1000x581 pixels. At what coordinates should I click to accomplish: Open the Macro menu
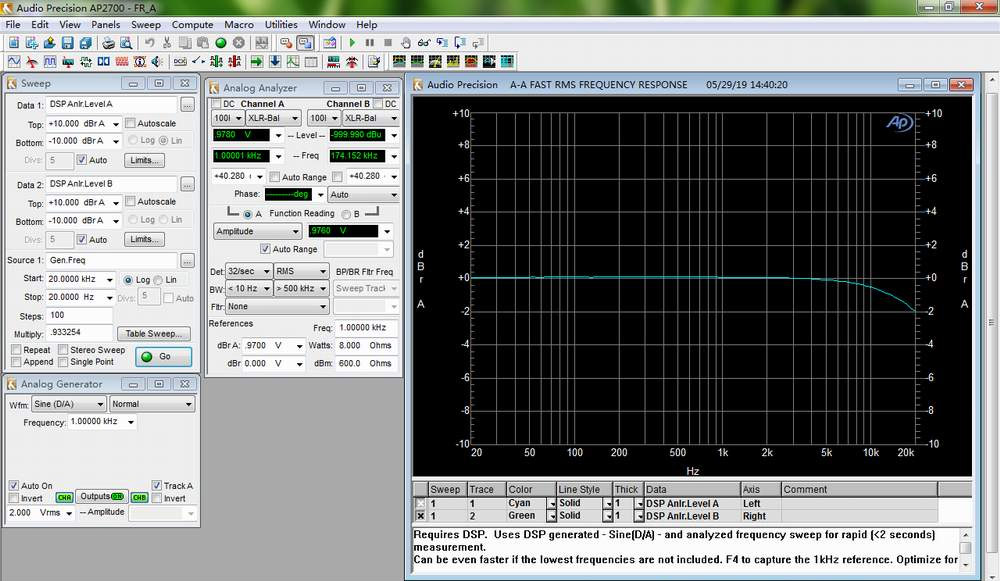pos(239,24)
